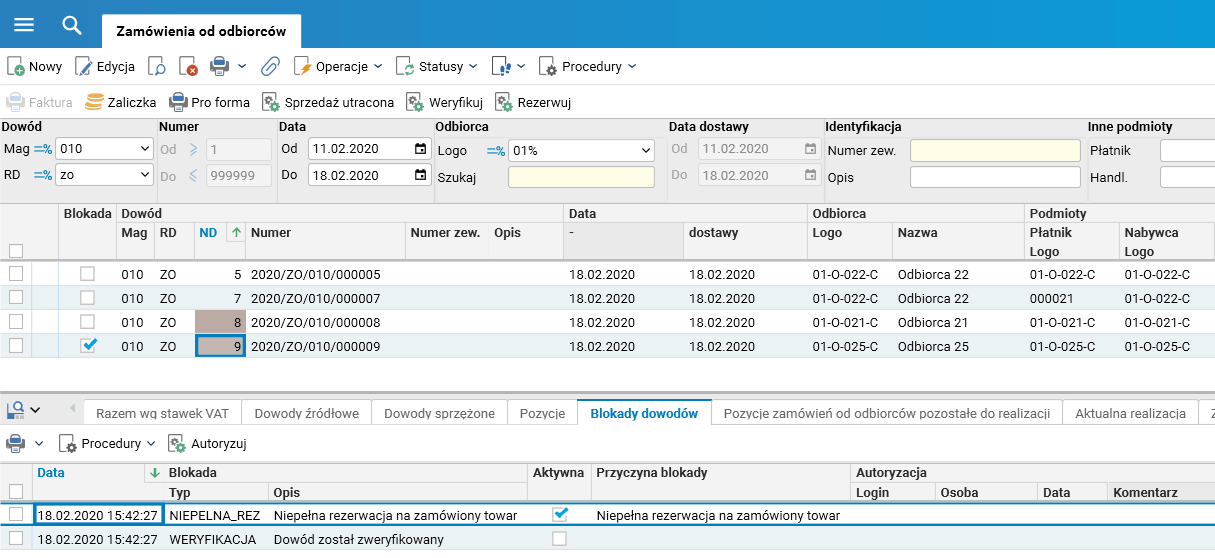Click the Edycja edit button

105,67
